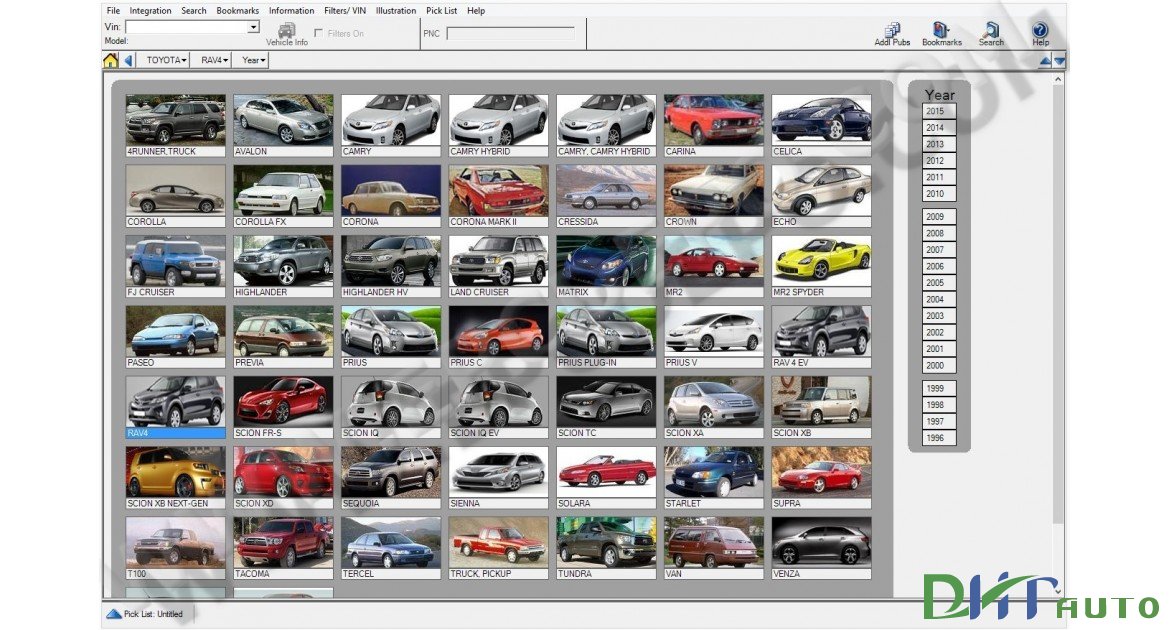The height and width of the screenshot is (630, 1170).
Task: Select year 1996 button
Action: pyautogui.click(x=939, y=438)
